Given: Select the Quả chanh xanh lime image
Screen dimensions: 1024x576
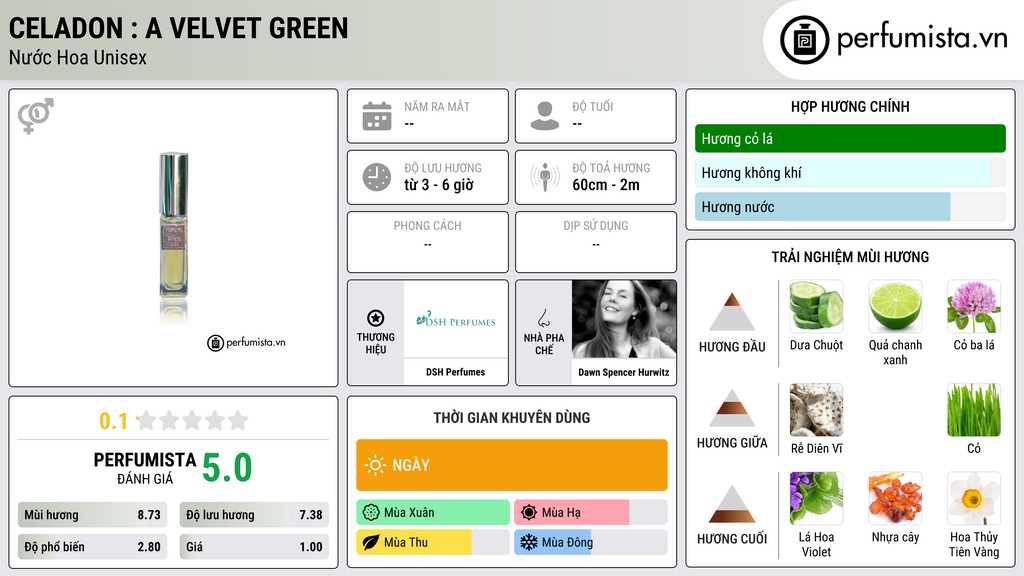Looking at the screenshot, I should [x=895, y=306].
